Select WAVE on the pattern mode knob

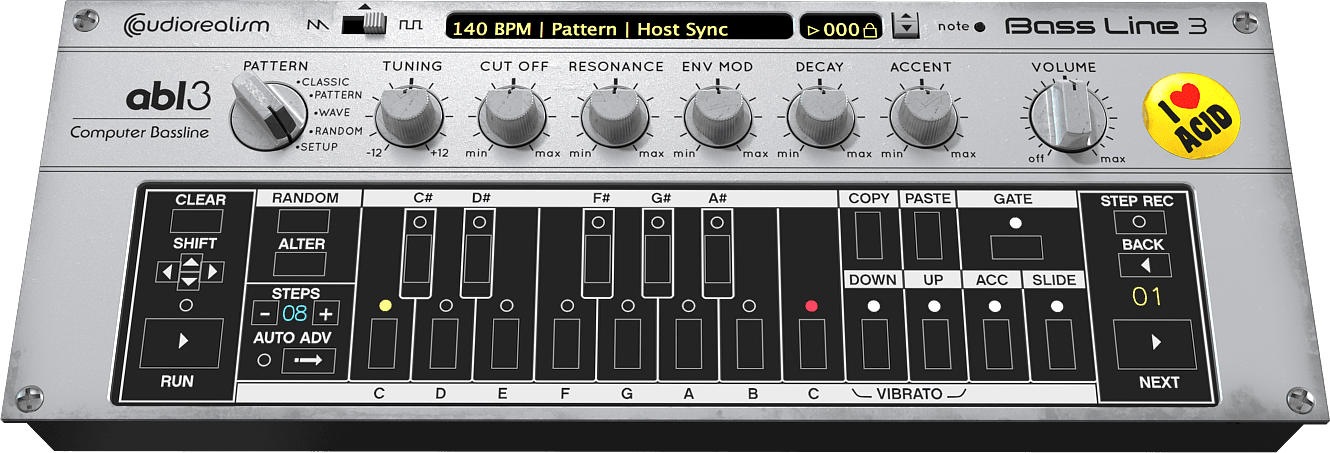(334, 113)
